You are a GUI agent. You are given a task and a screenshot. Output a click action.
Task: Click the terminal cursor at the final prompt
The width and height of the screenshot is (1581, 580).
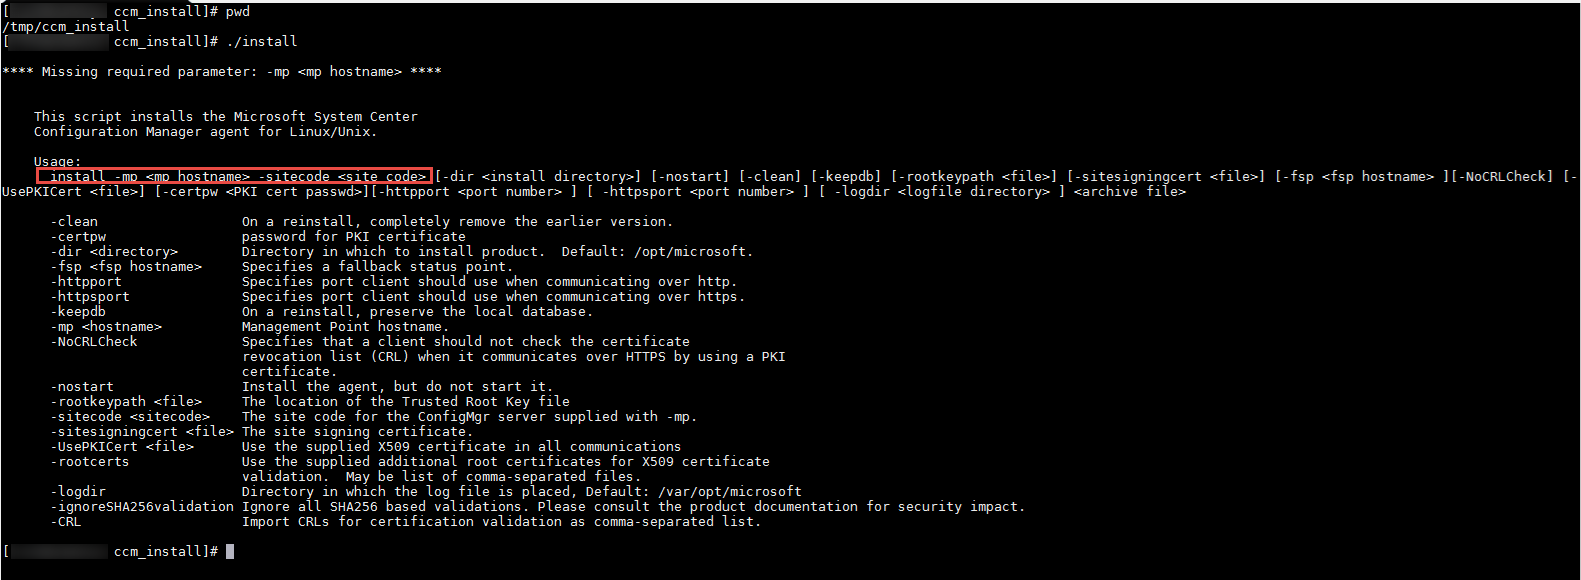pyautogui.click(x=230, y=552)
